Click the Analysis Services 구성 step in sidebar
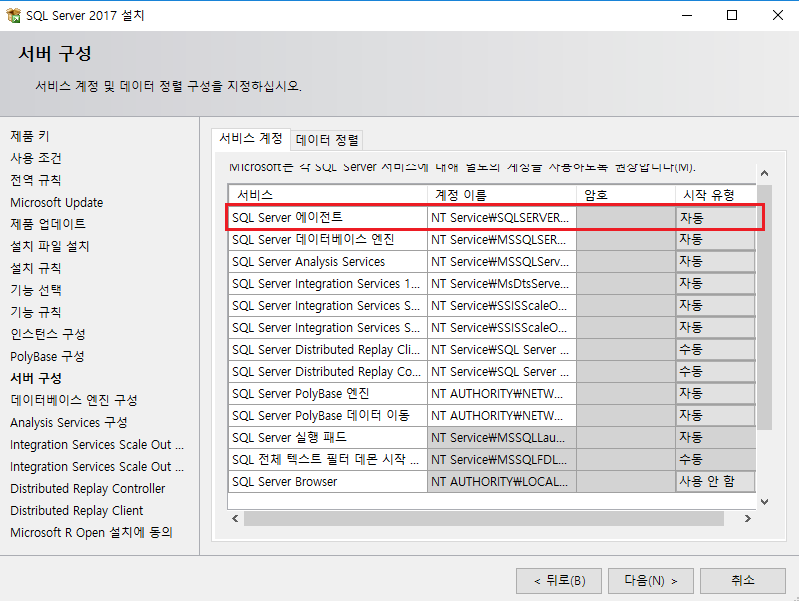This screenshot has height=601, width=799. (x=69, y=423)
